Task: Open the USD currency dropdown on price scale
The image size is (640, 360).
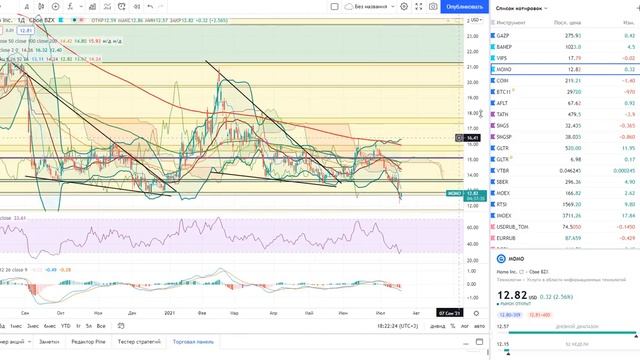Action: point(476,20)
